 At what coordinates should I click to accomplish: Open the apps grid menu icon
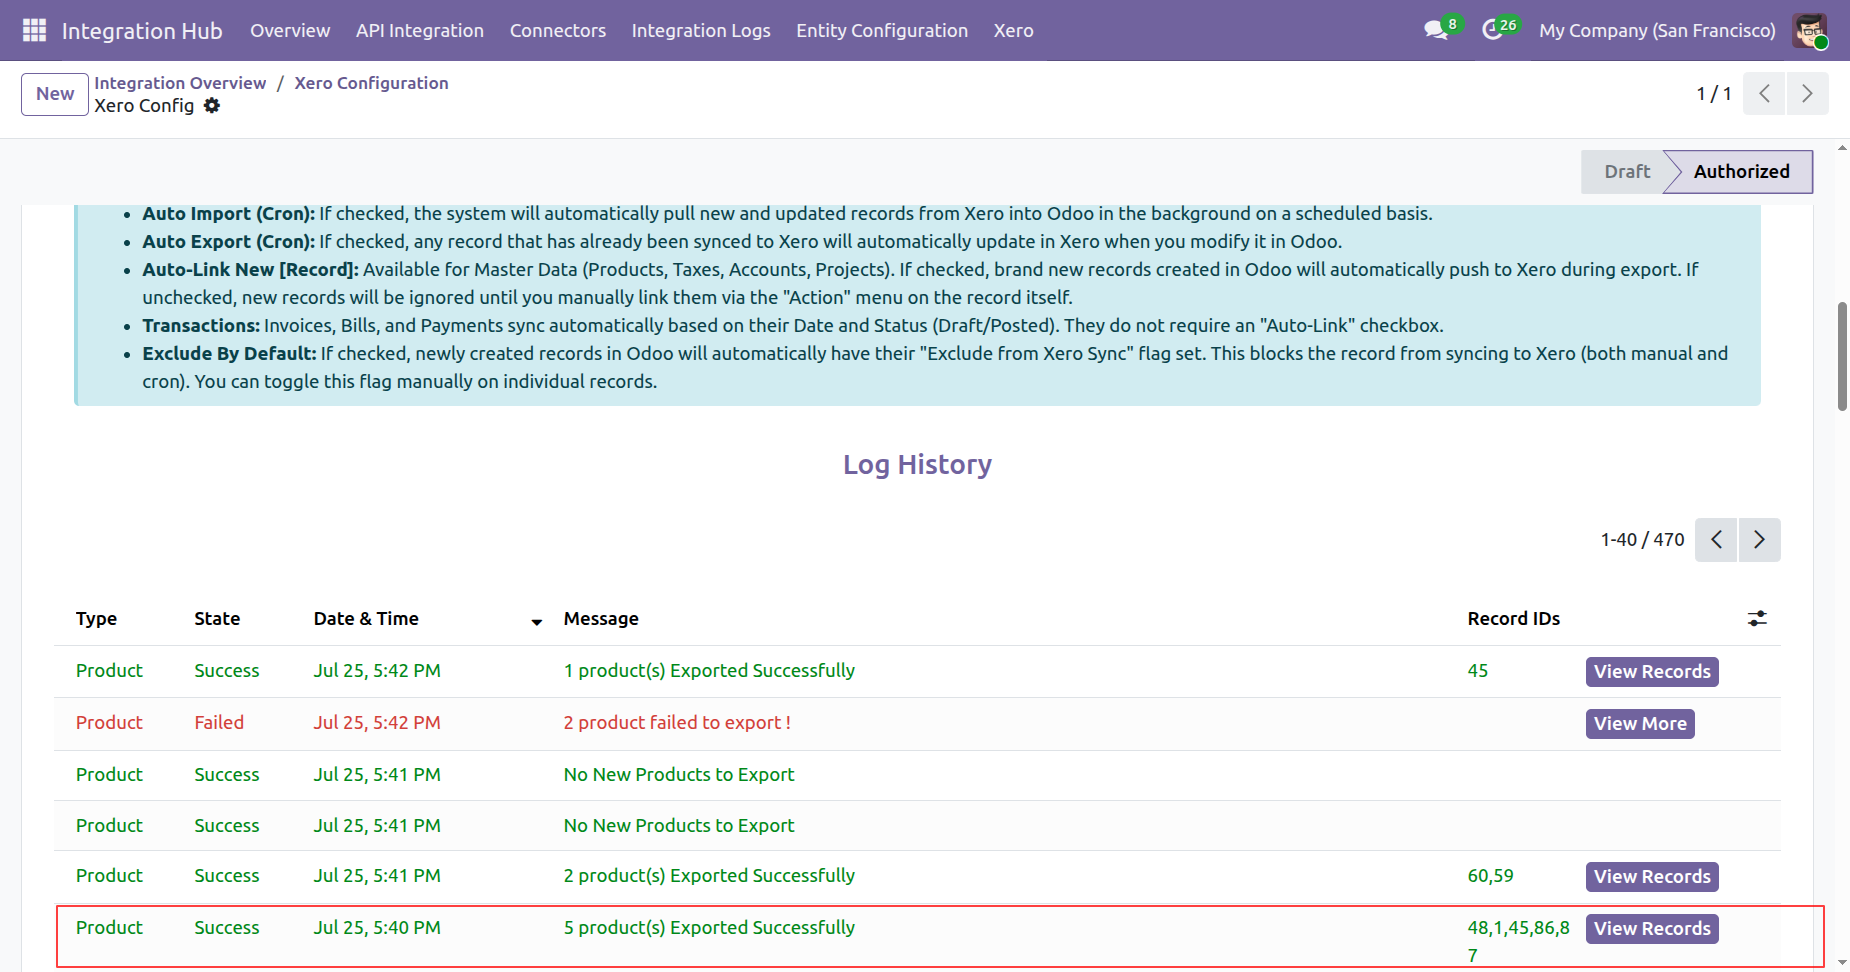pyautogui.click(x=34, y=30)
